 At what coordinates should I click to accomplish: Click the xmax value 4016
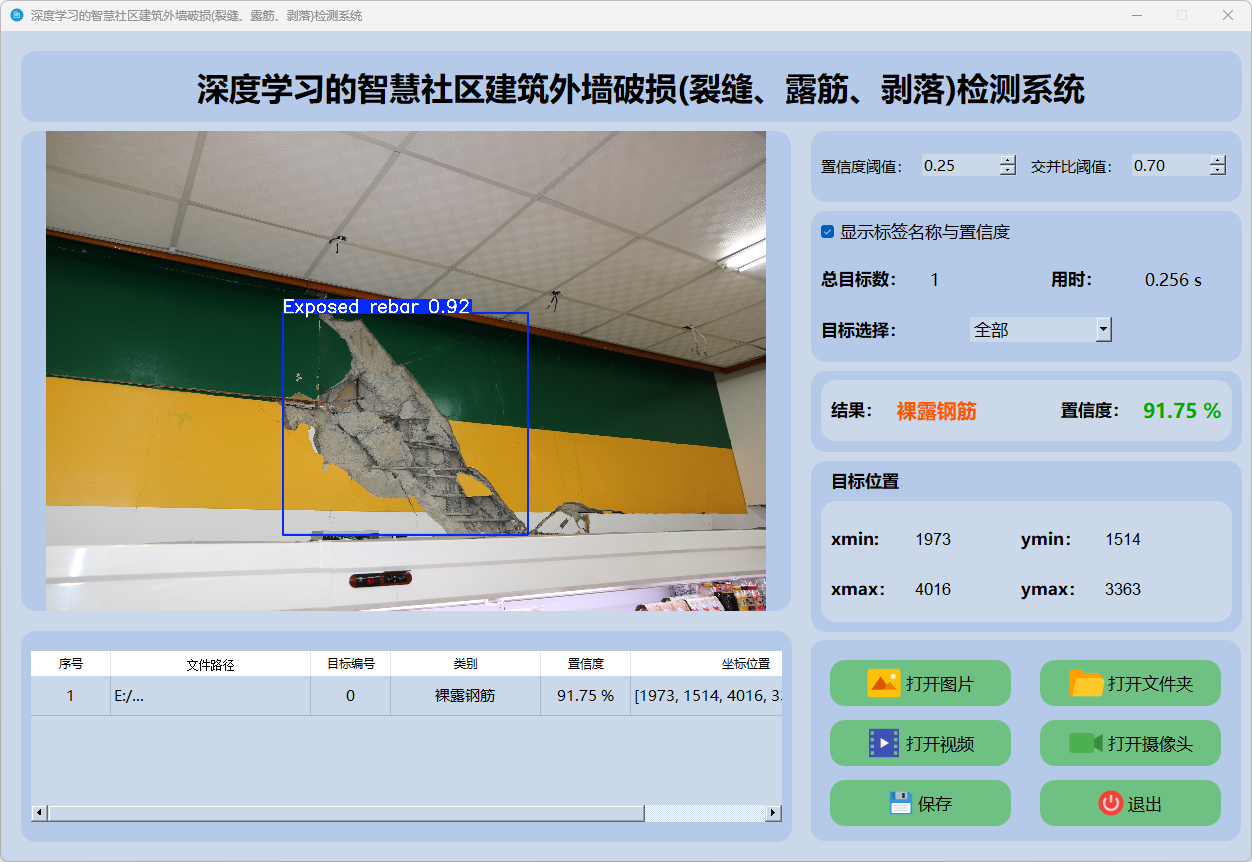(x=933, y=590)
